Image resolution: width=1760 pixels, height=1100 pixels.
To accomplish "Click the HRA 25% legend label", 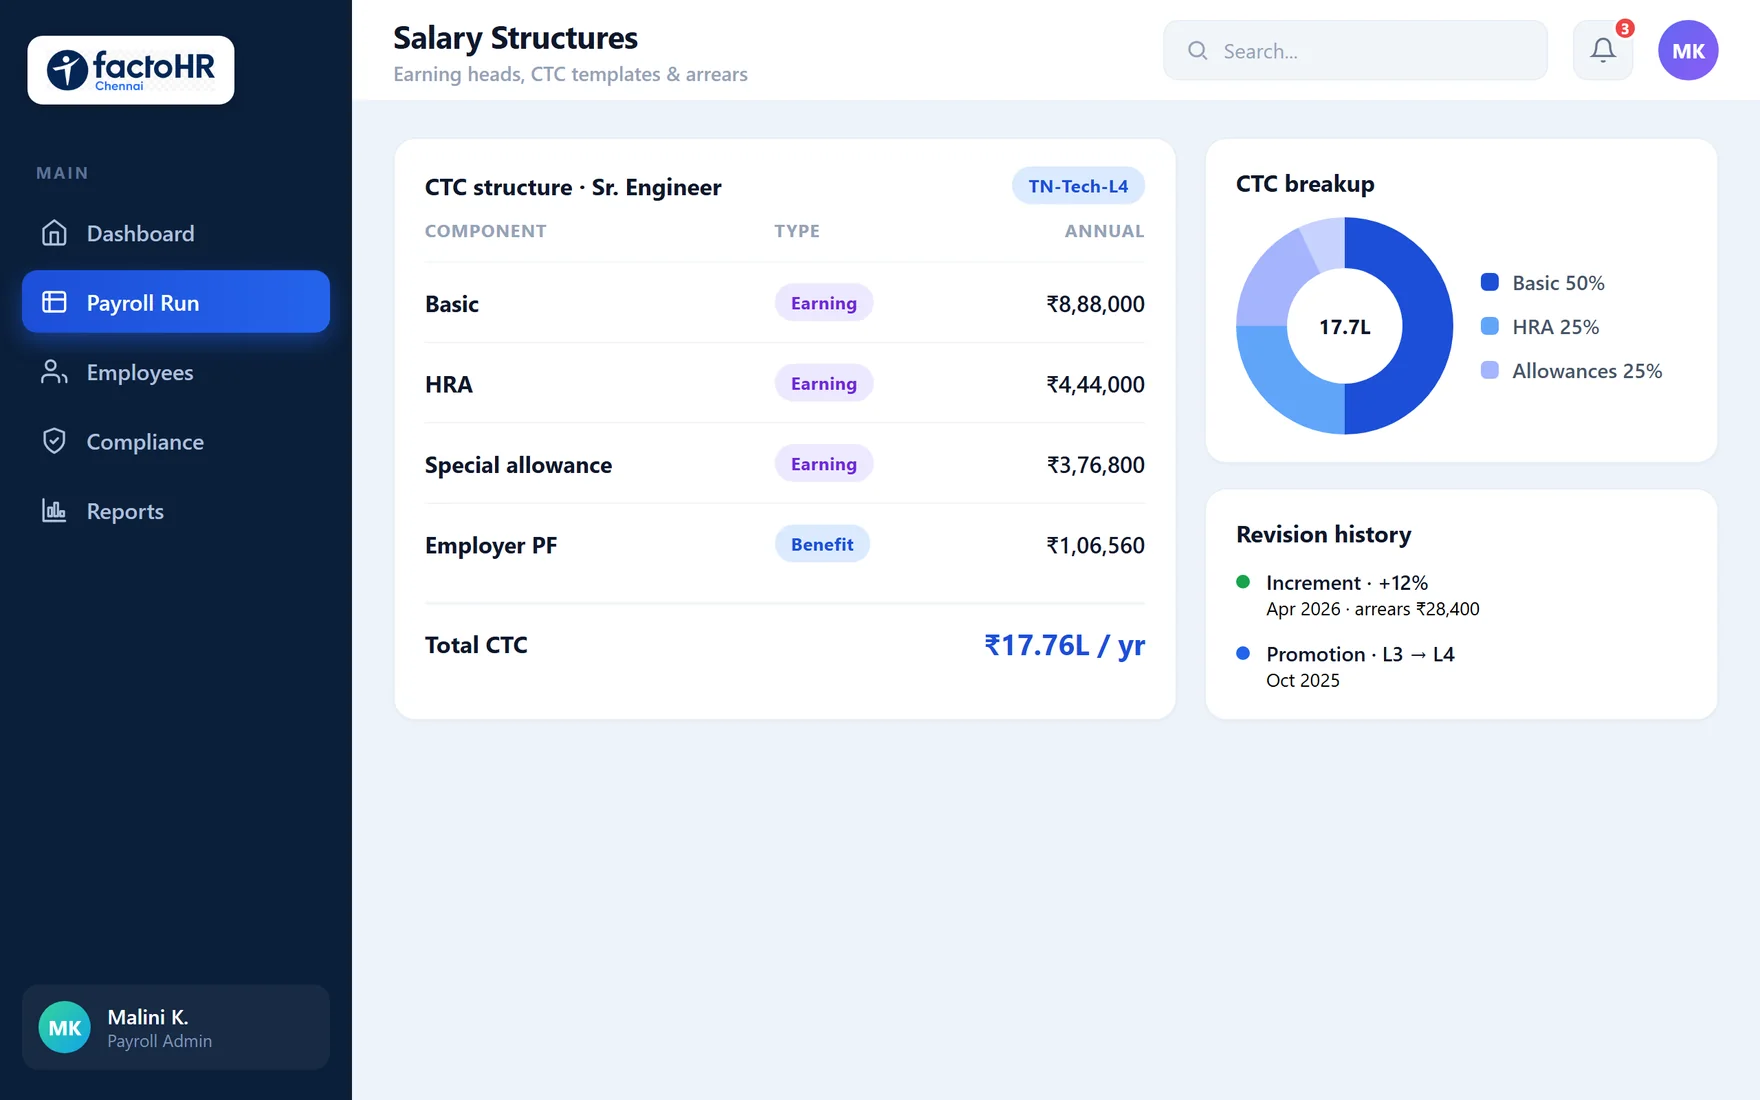I will coord(1555,327).
